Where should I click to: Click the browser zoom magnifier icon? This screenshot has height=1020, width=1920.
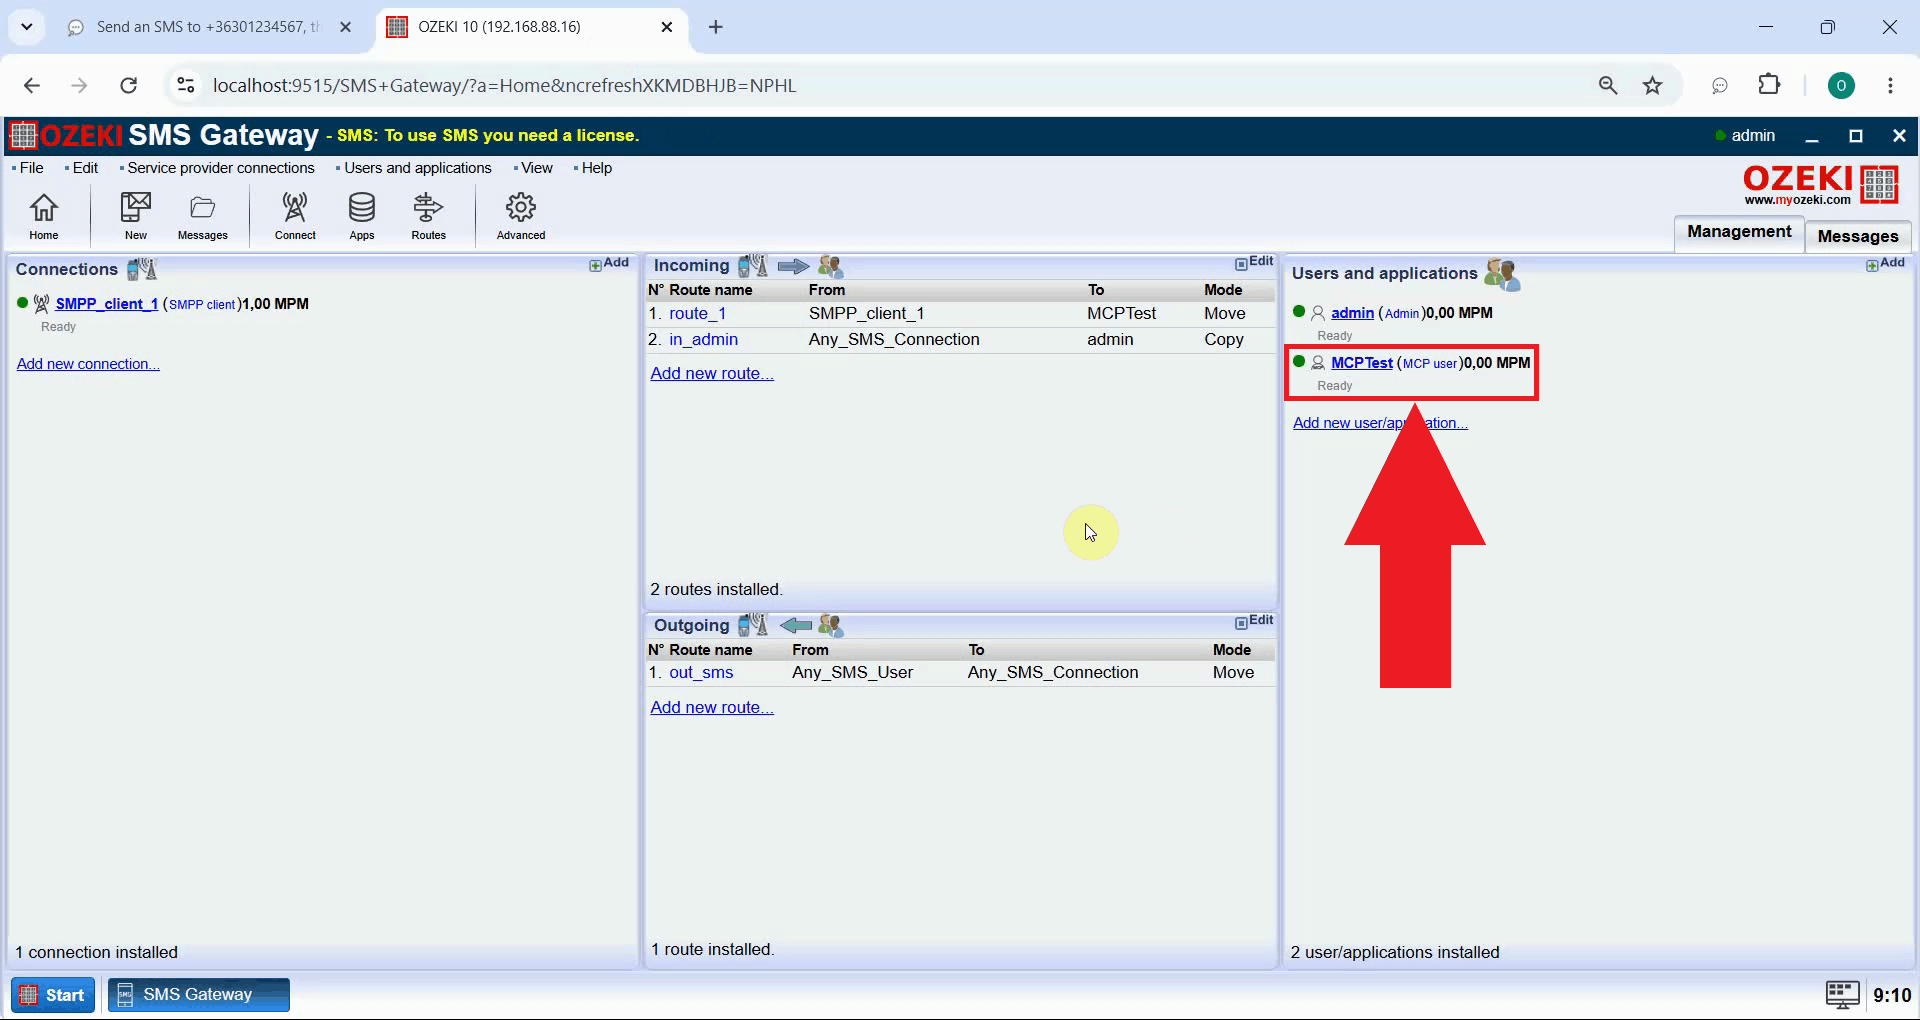click(1608, 85)
